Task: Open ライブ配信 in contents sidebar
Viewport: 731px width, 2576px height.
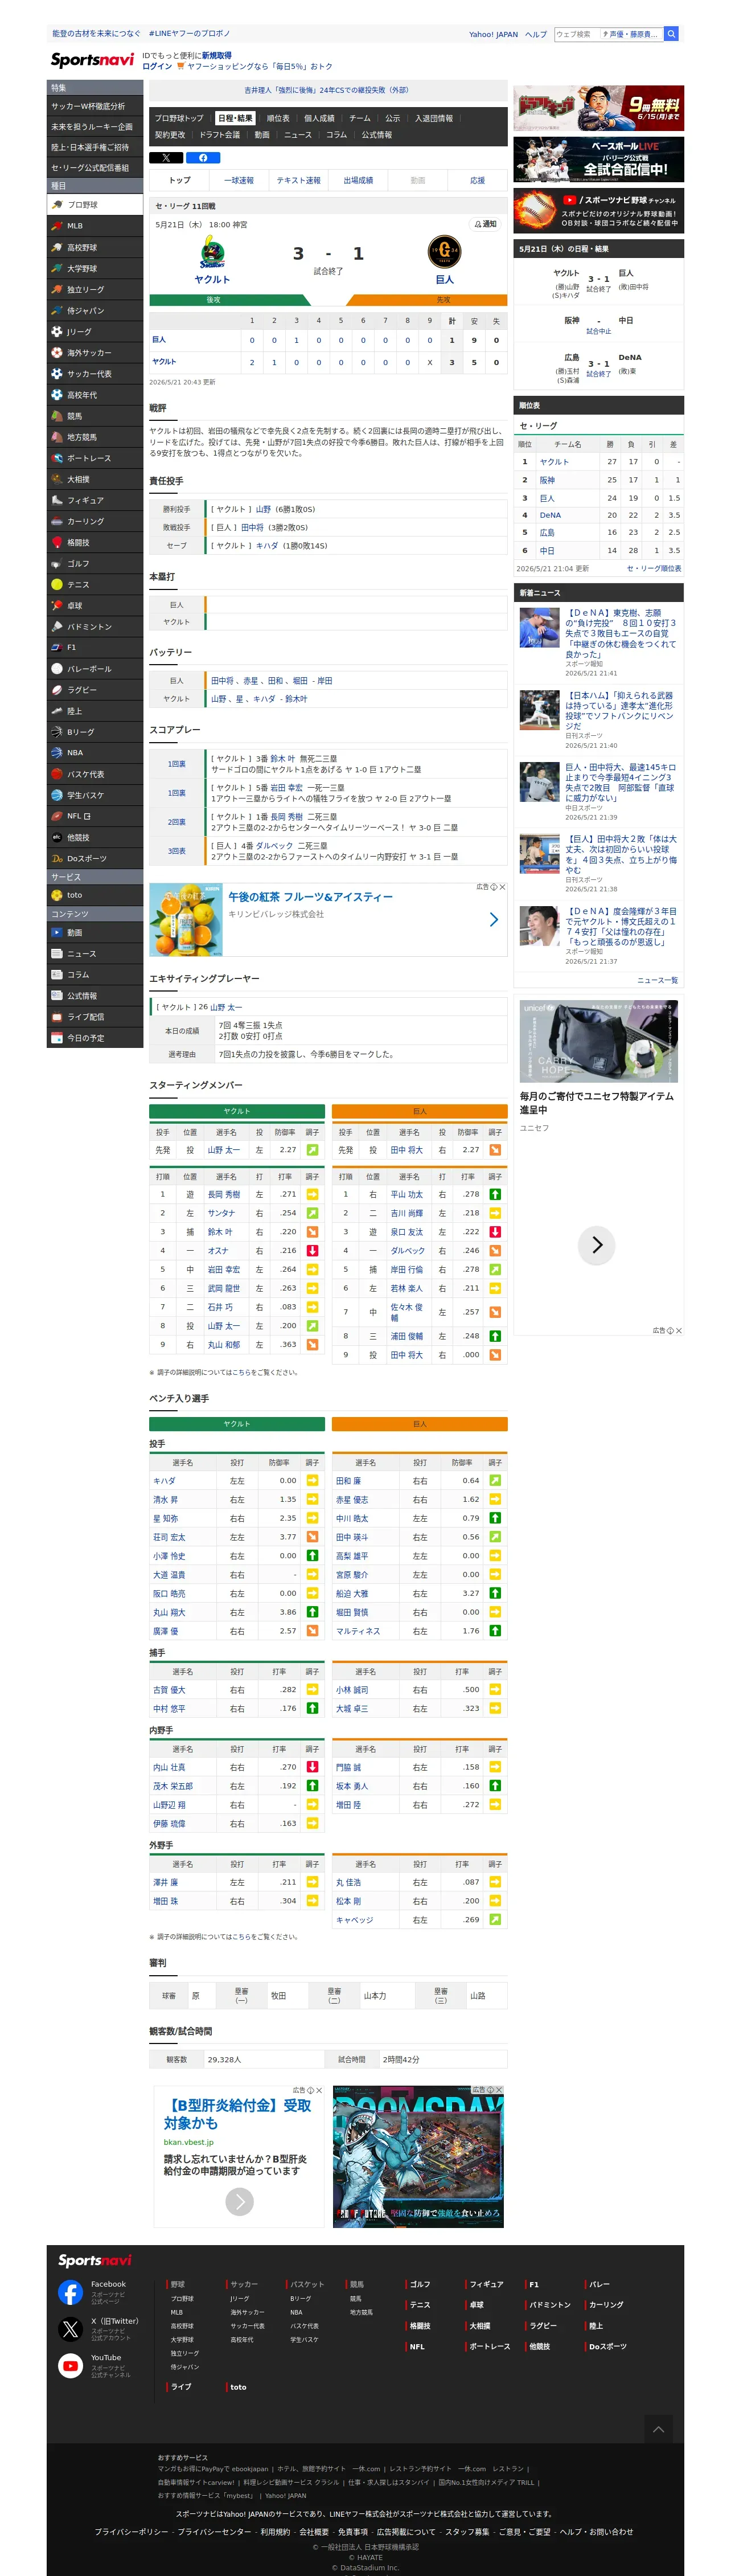Action: point(95,1016)
